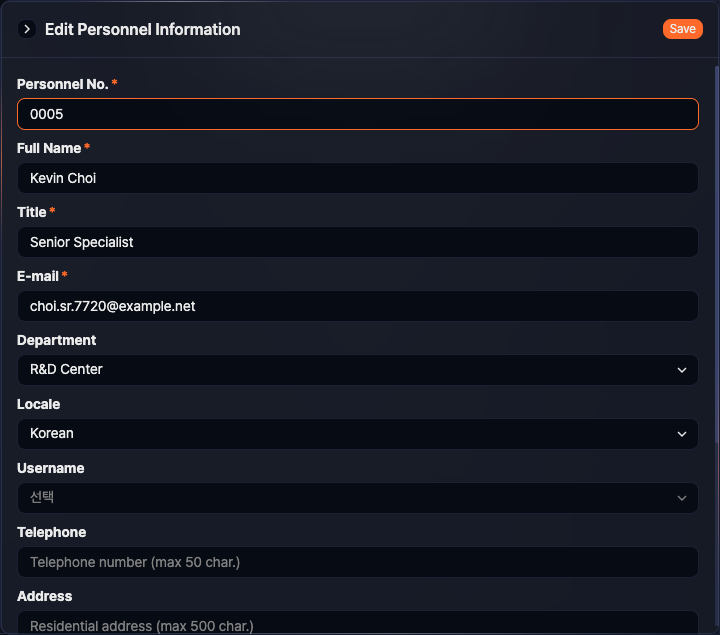This screenshot has height=635, width=720.
Task: Click the Telephone number input field
Action: (357, 562)
